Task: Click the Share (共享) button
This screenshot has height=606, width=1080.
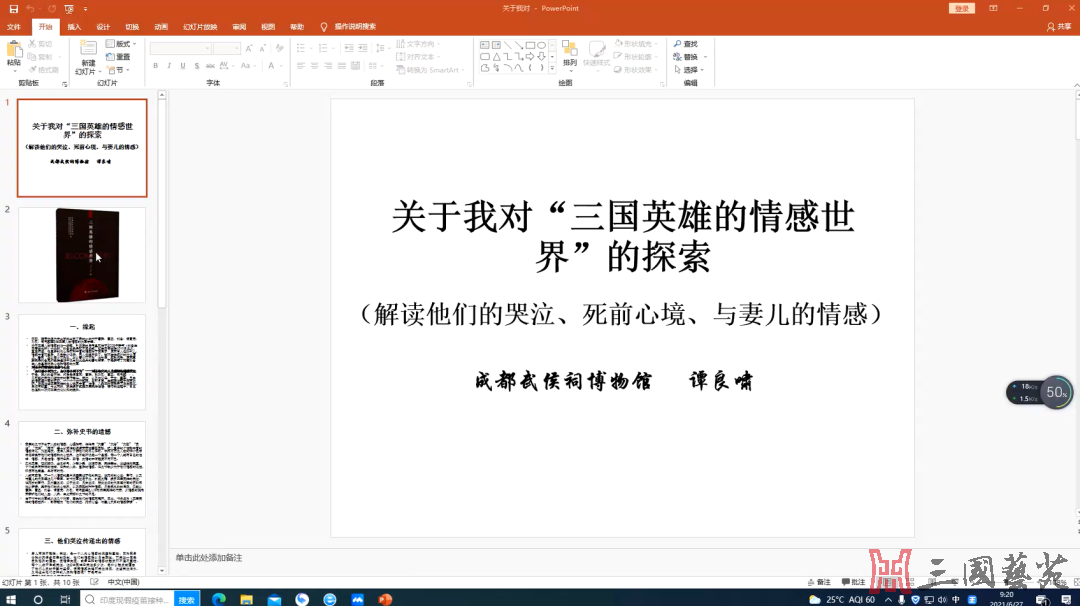Action: pyautogui.click(x=1058, y=27)
